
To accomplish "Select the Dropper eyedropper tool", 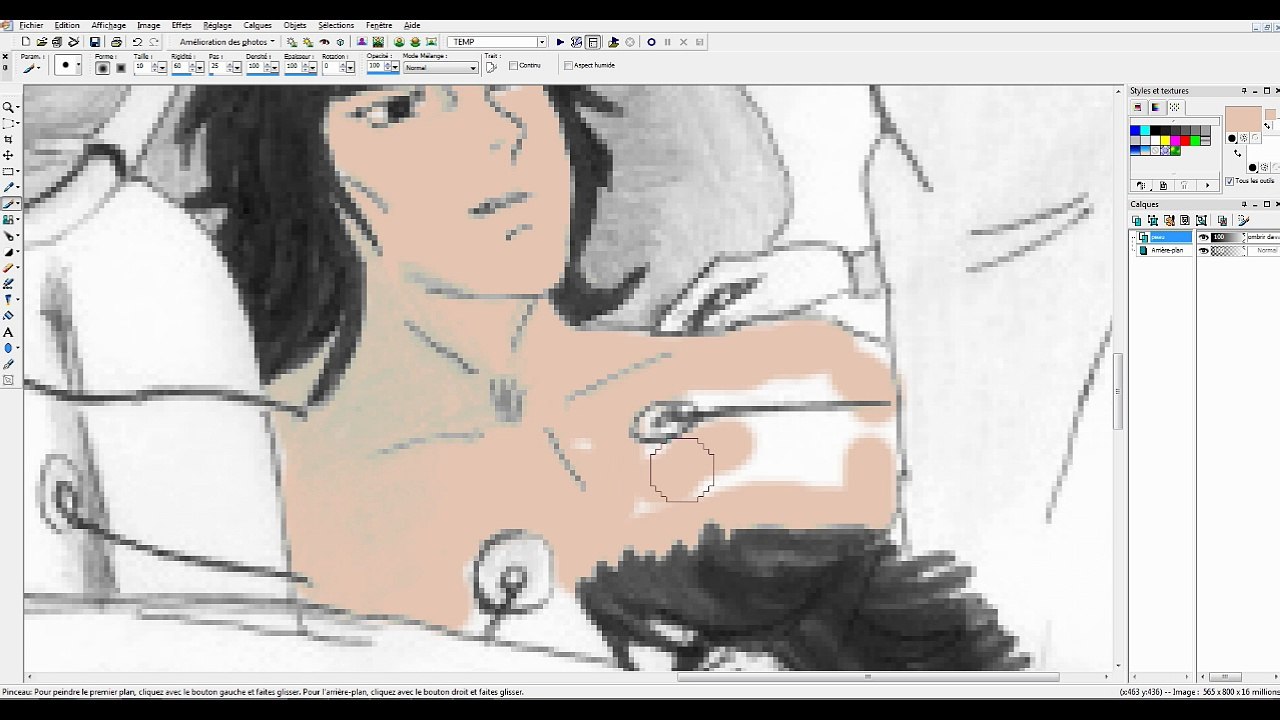I will (x=8, y=187).
